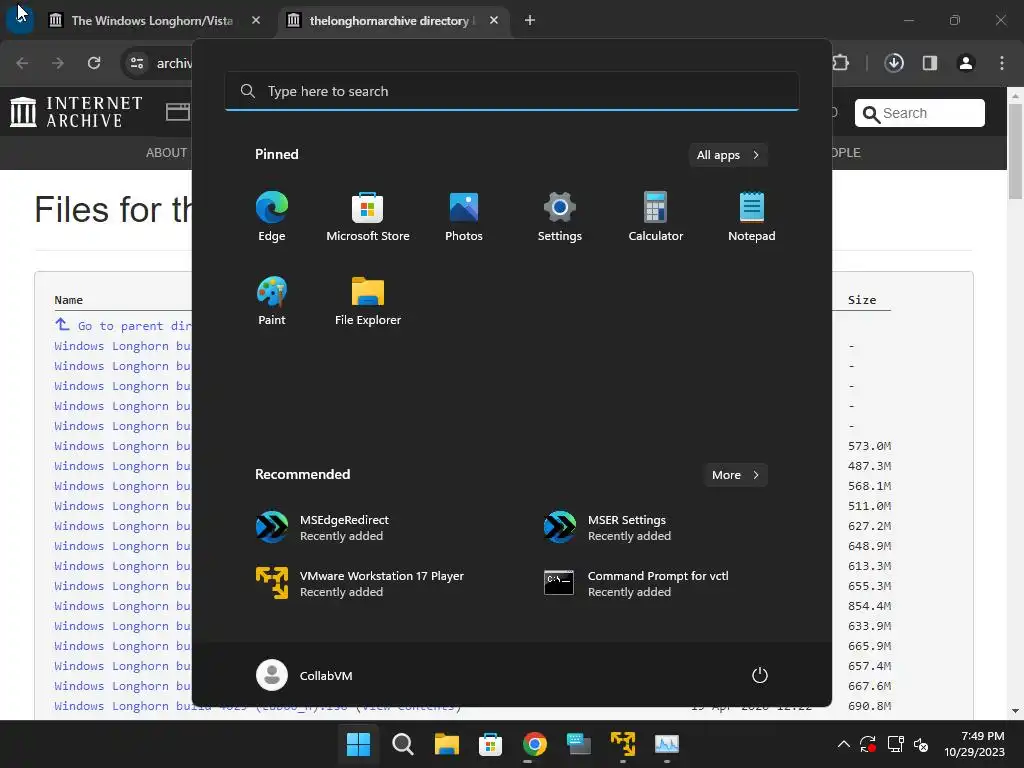Screen dimensions: 1024x768
Task: Open the computer-screen taskbar app next to Chrome
Action: point(579,744)
